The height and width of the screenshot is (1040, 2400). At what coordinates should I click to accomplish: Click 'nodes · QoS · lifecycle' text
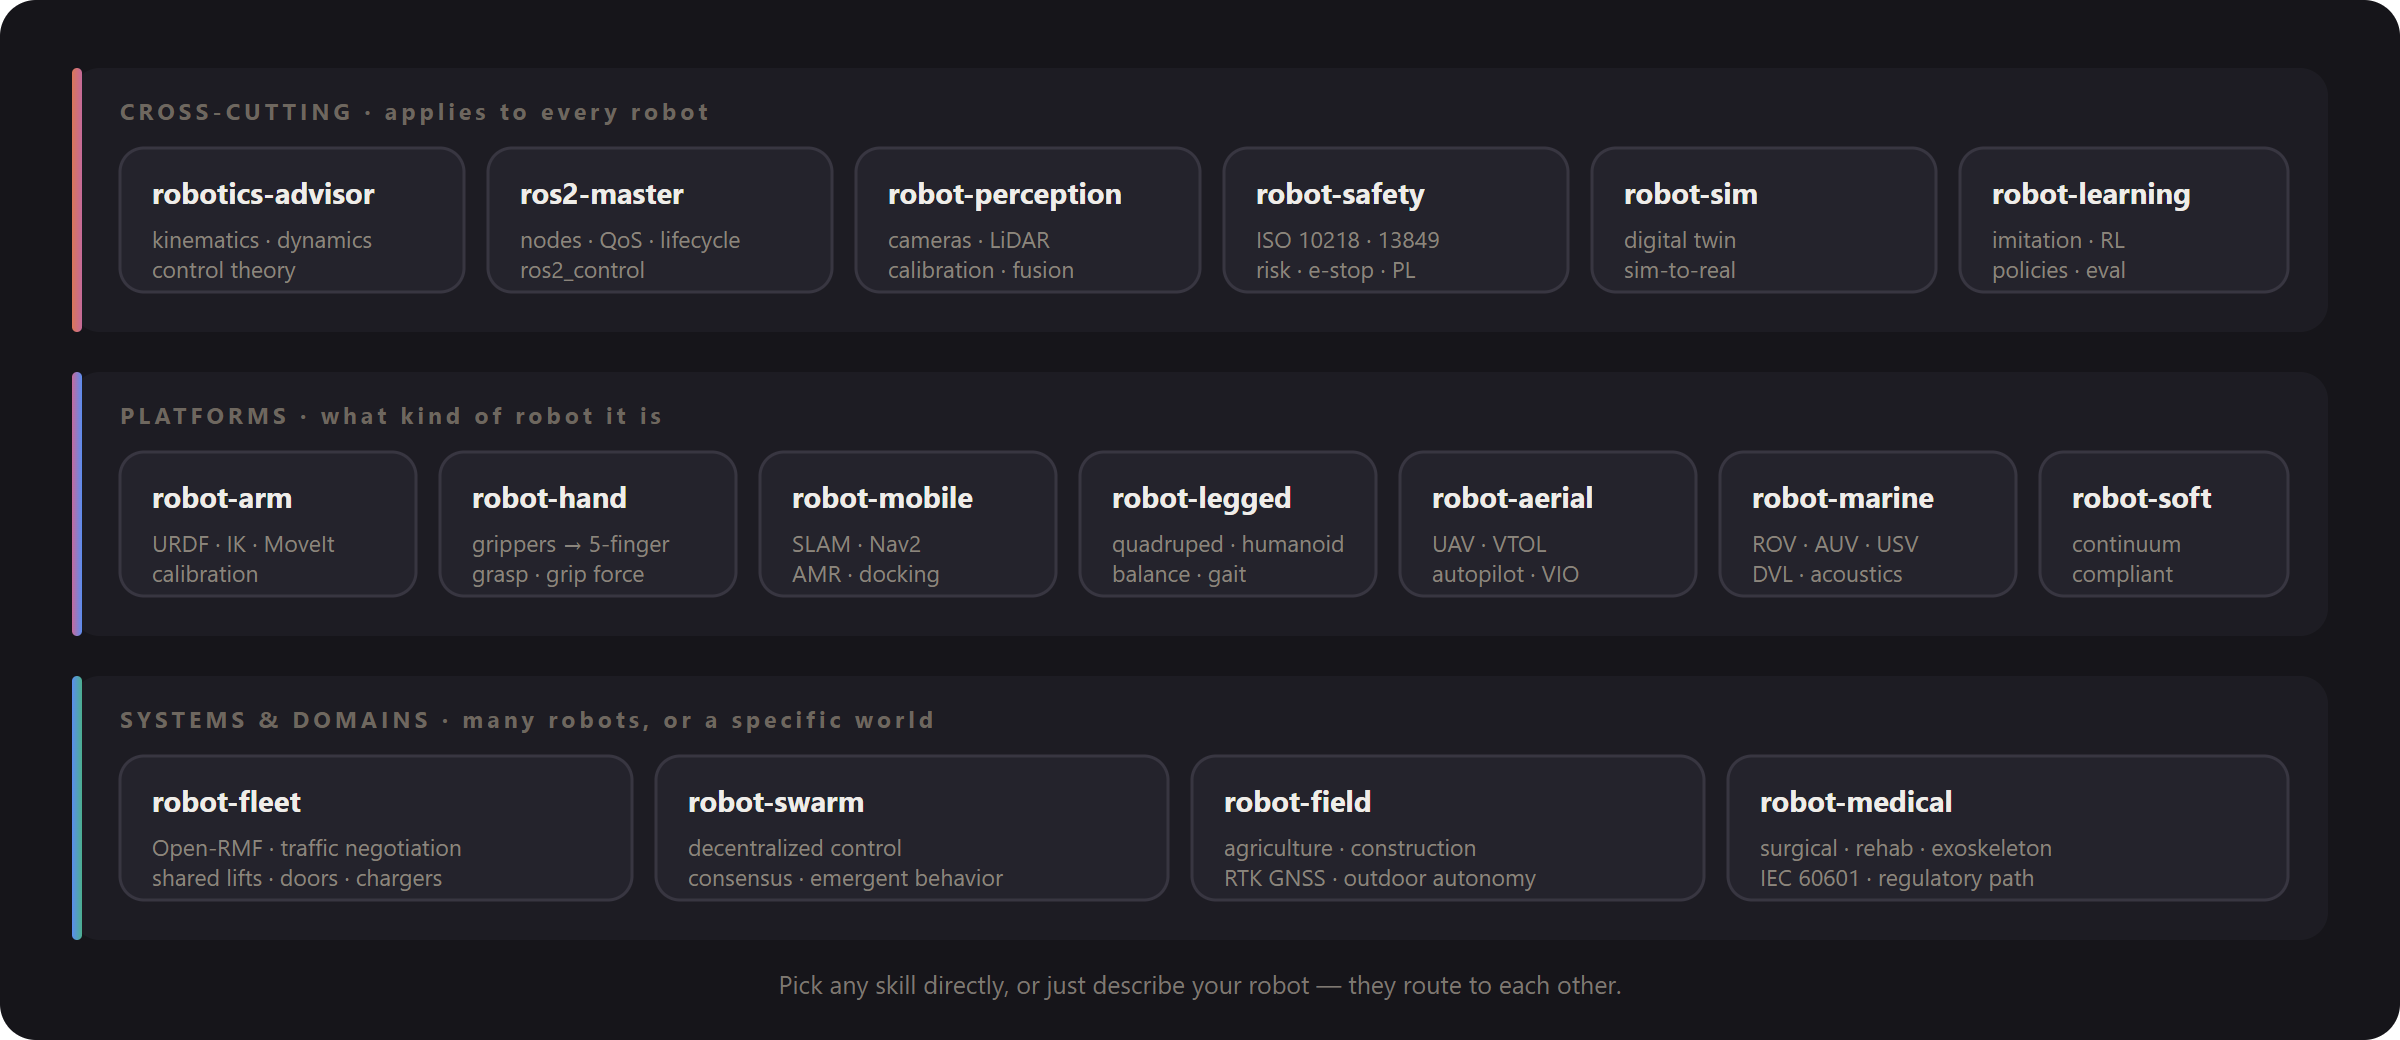pyautogui.click(x=630, y=240)
